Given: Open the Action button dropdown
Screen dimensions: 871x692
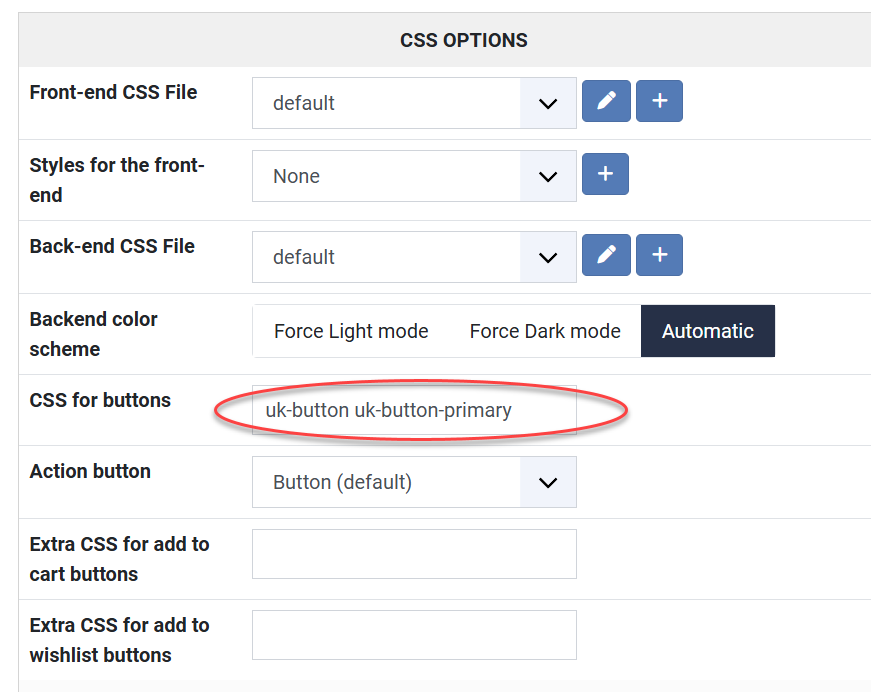Looking at the screenshot, I should point(414,482).
